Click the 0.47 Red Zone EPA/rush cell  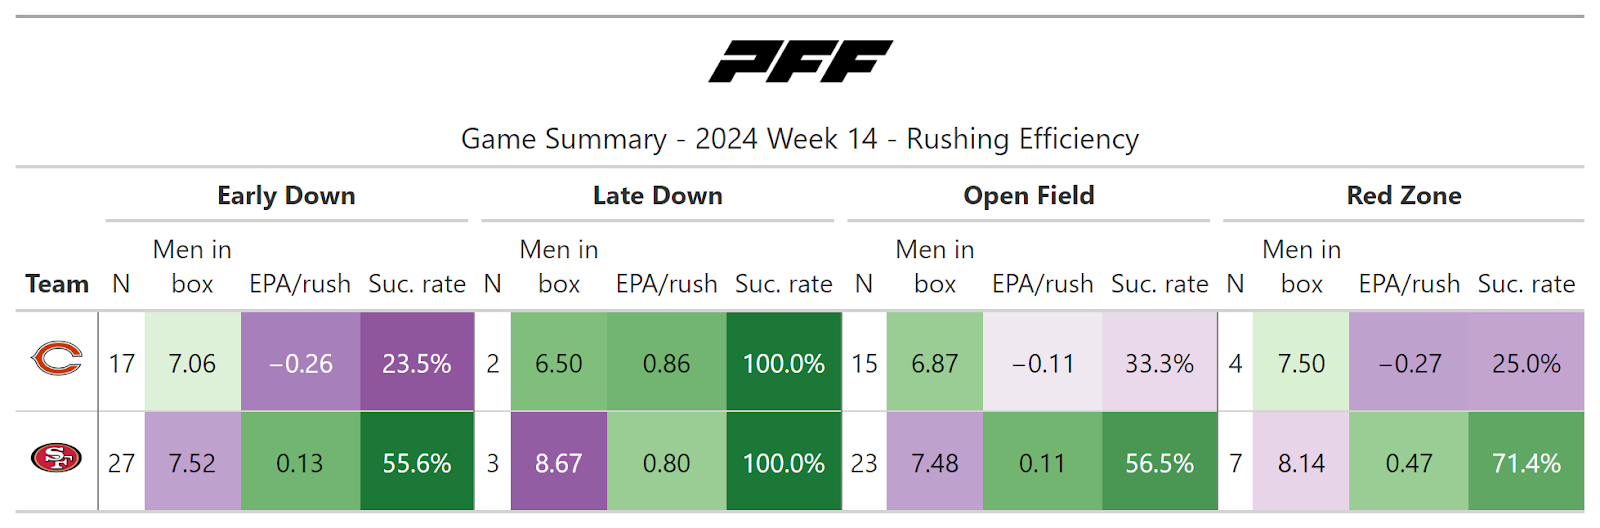click(1408, 463)
